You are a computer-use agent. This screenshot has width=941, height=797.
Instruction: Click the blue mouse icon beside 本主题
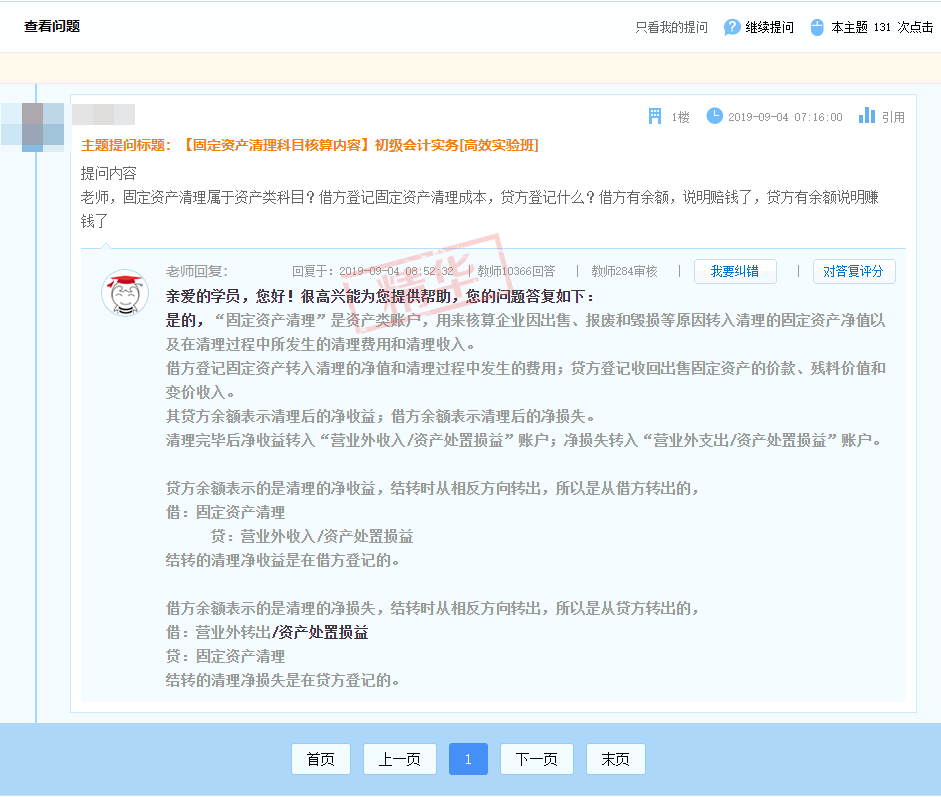pos(816,28)
